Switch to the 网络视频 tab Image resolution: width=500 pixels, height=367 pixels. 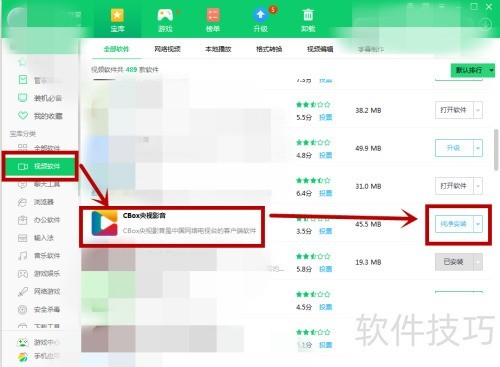167,49
